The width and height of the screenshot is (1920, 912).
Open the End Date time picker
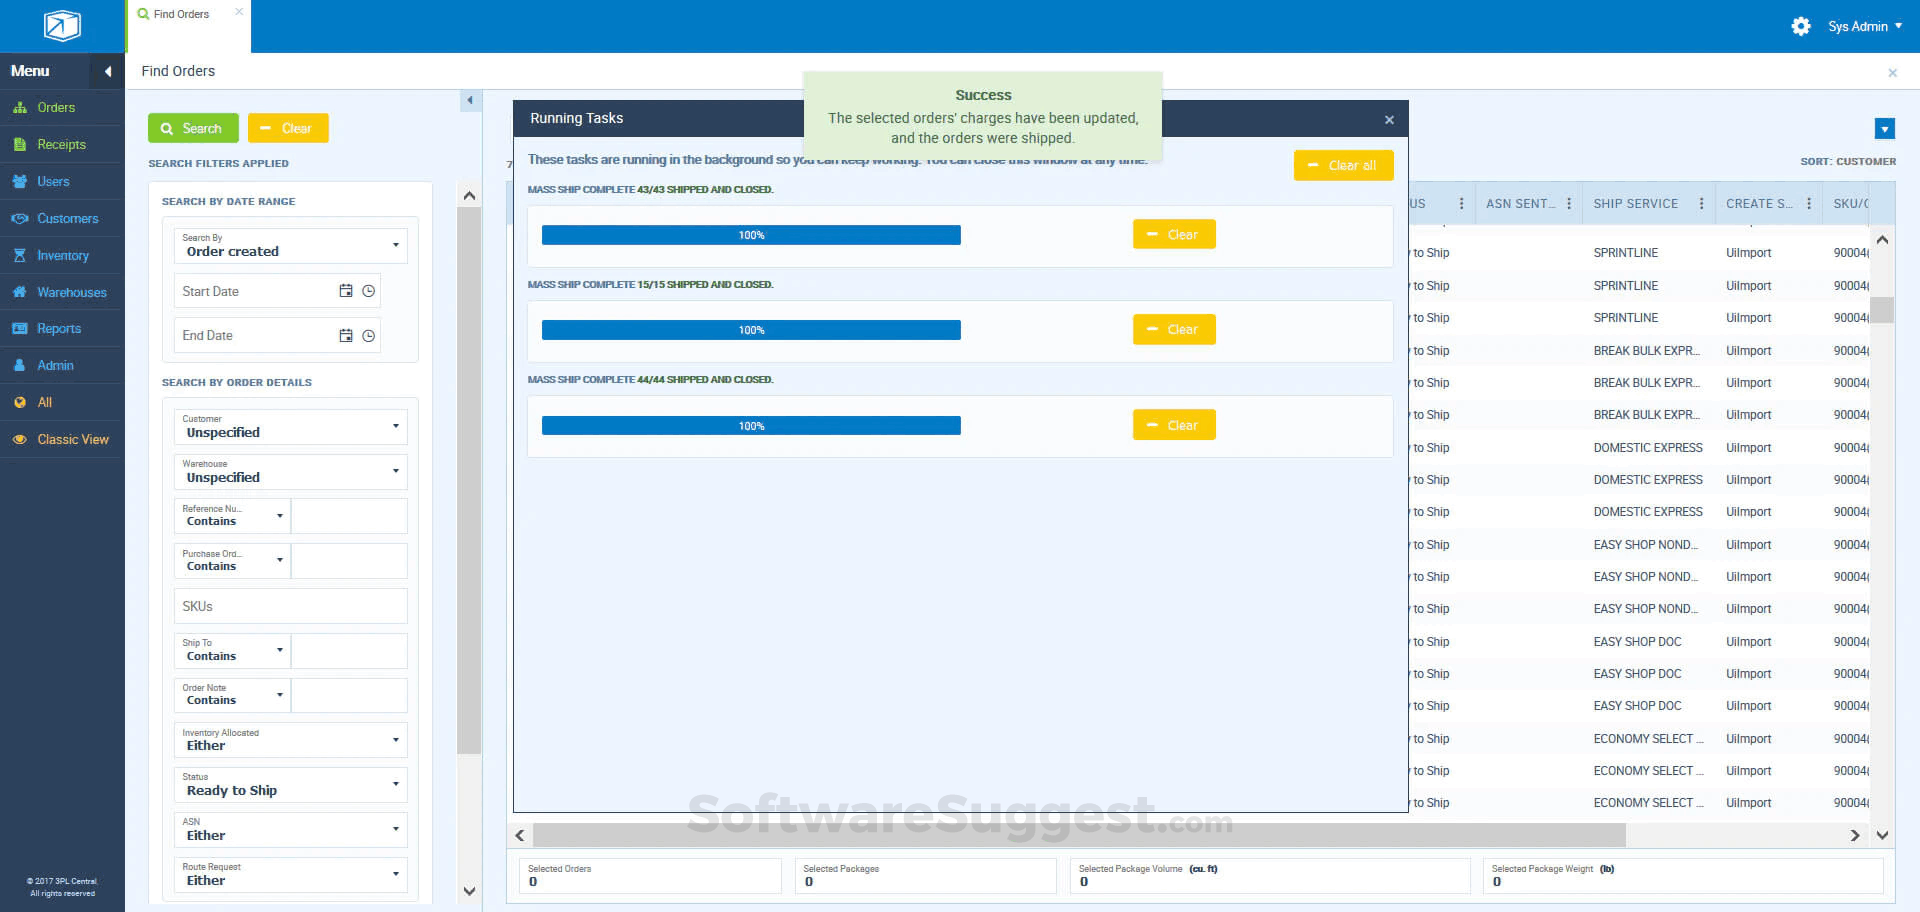click(368, 335)
